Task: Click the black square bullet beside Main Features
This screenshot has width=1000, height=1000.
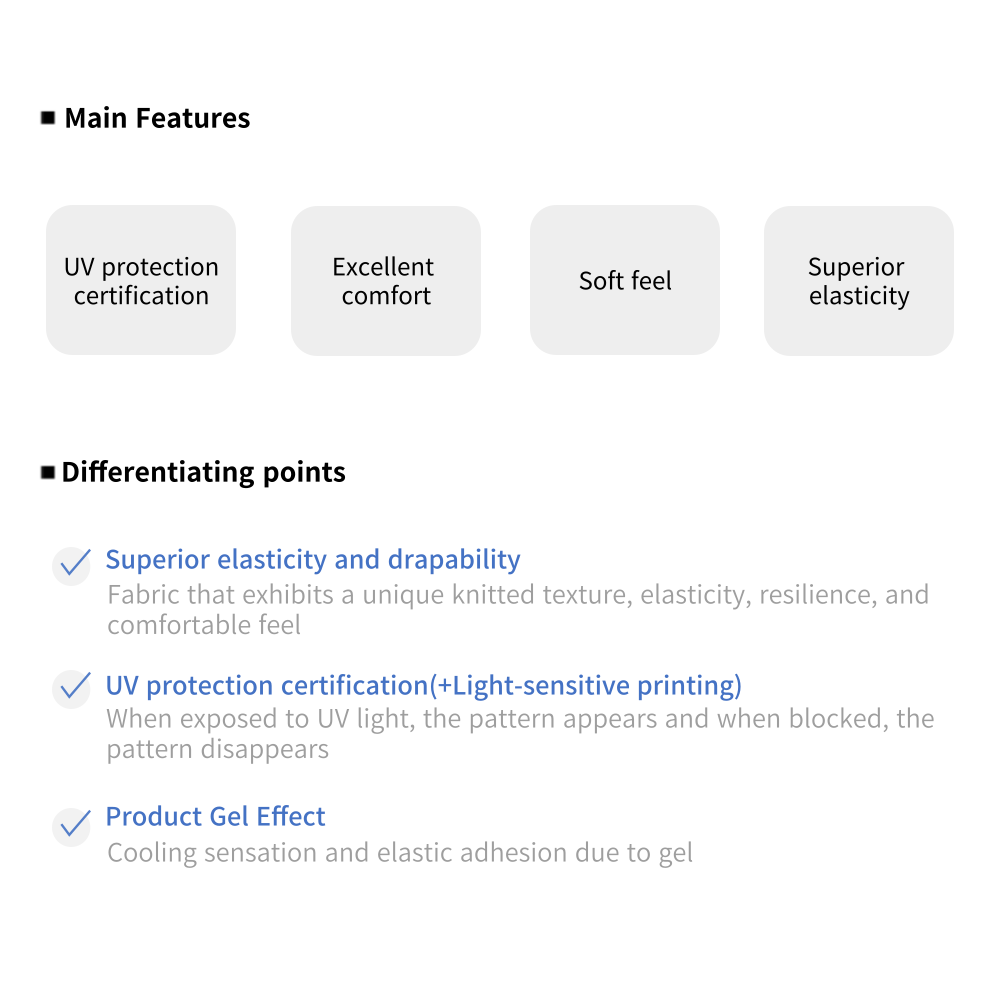Action: 48,118
